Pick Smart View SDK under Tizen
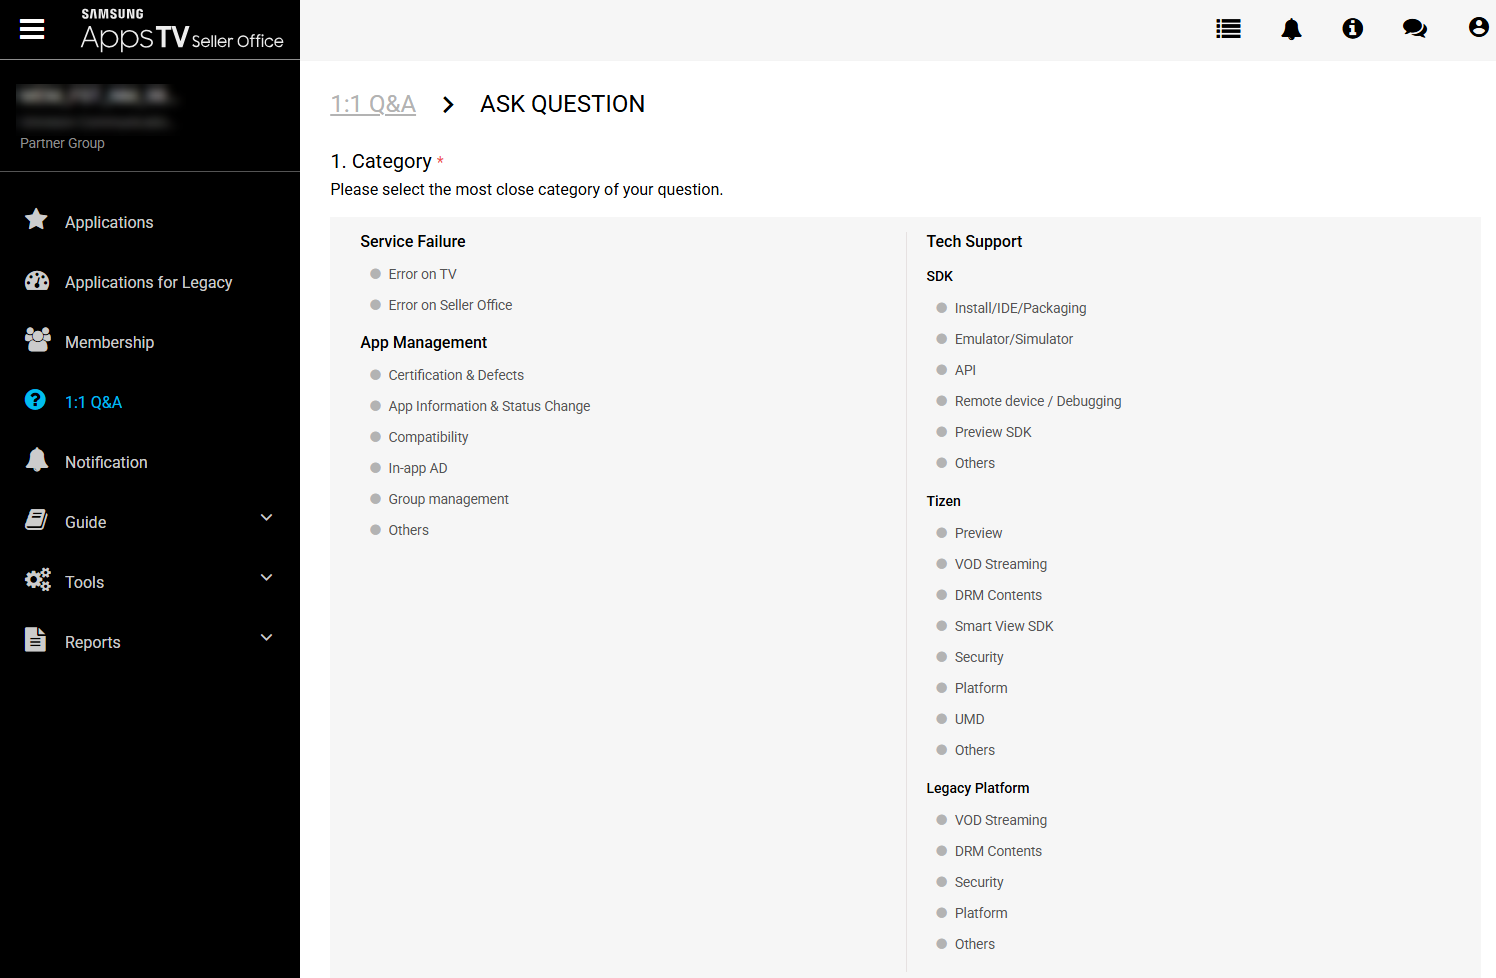 click(942, 626)
